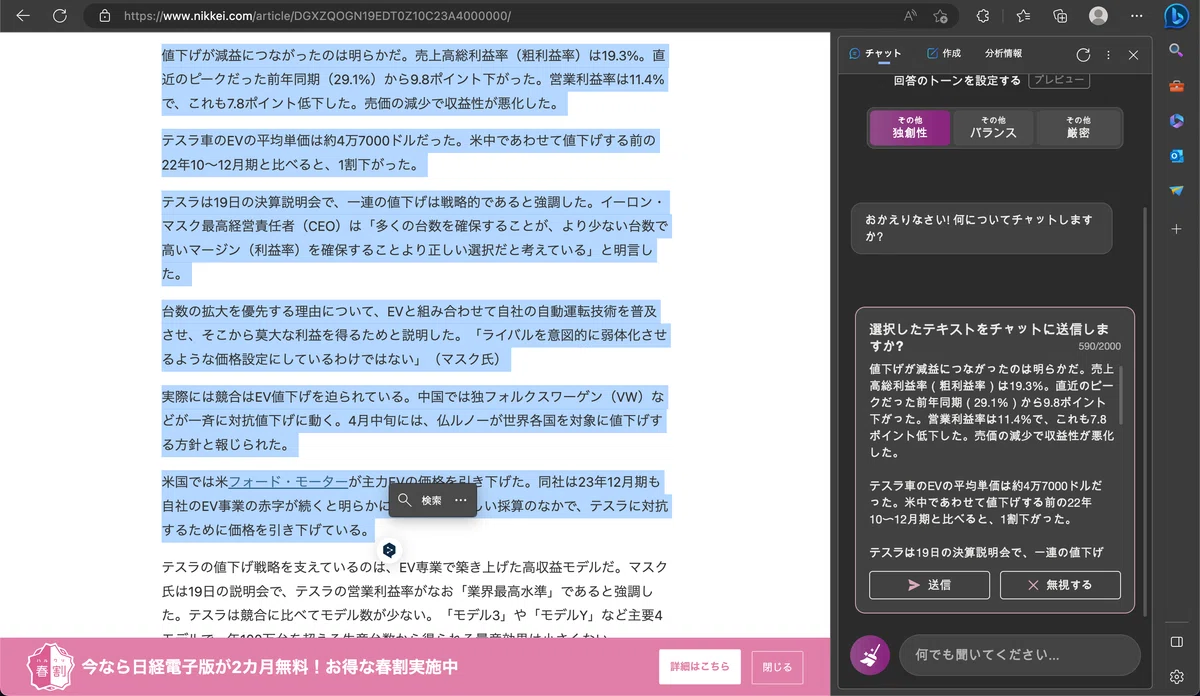Focus the 何でも聞いてください chat input

point(1020,656)
